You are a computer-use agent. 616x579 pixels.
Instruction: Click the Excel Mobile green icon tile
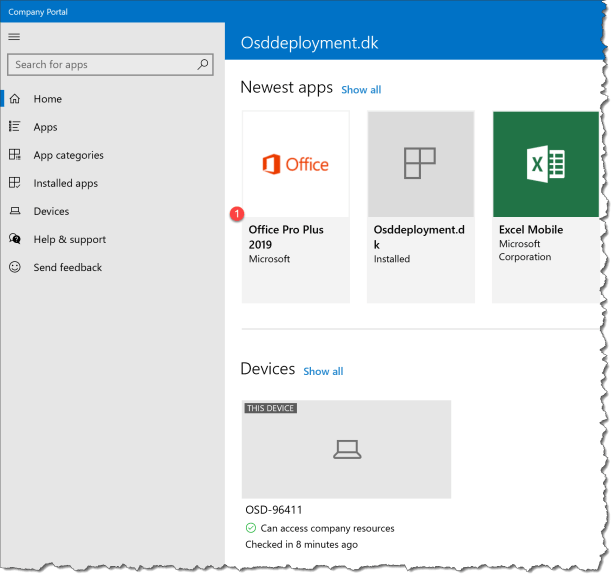(546, 164)
